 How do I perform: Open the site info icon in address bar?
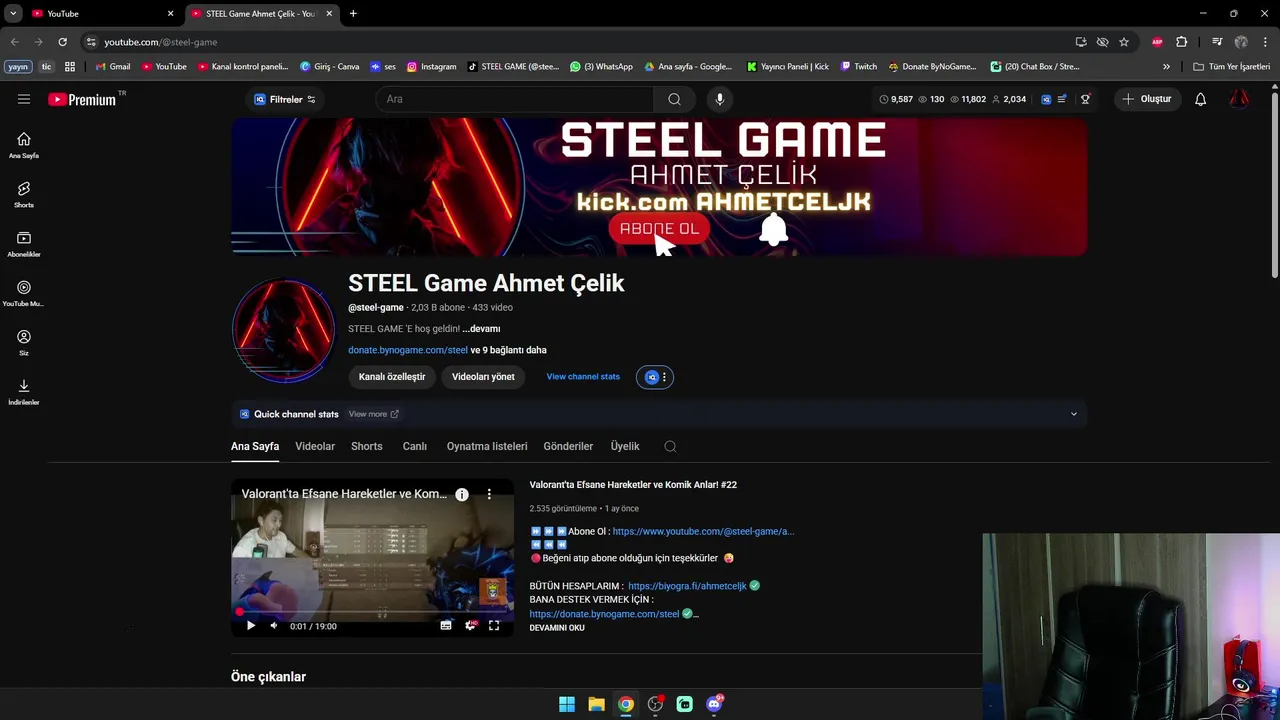click(x=91, y=42)
